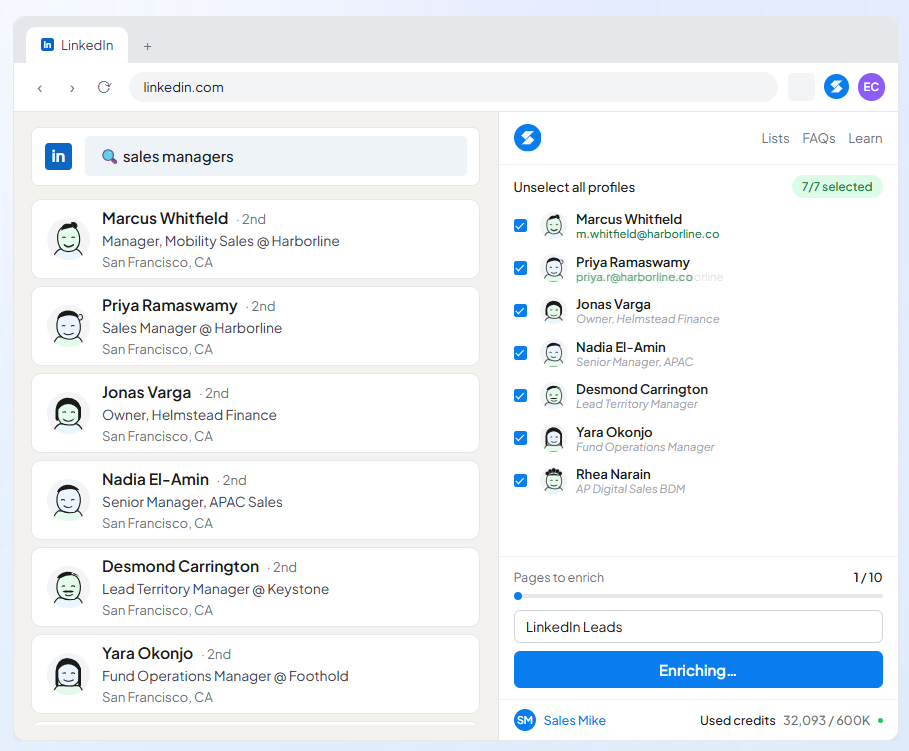Uncheck Desmond Carrington in the profile list
The width and height of the screenshot is (909, 751).
pos(521,396)
